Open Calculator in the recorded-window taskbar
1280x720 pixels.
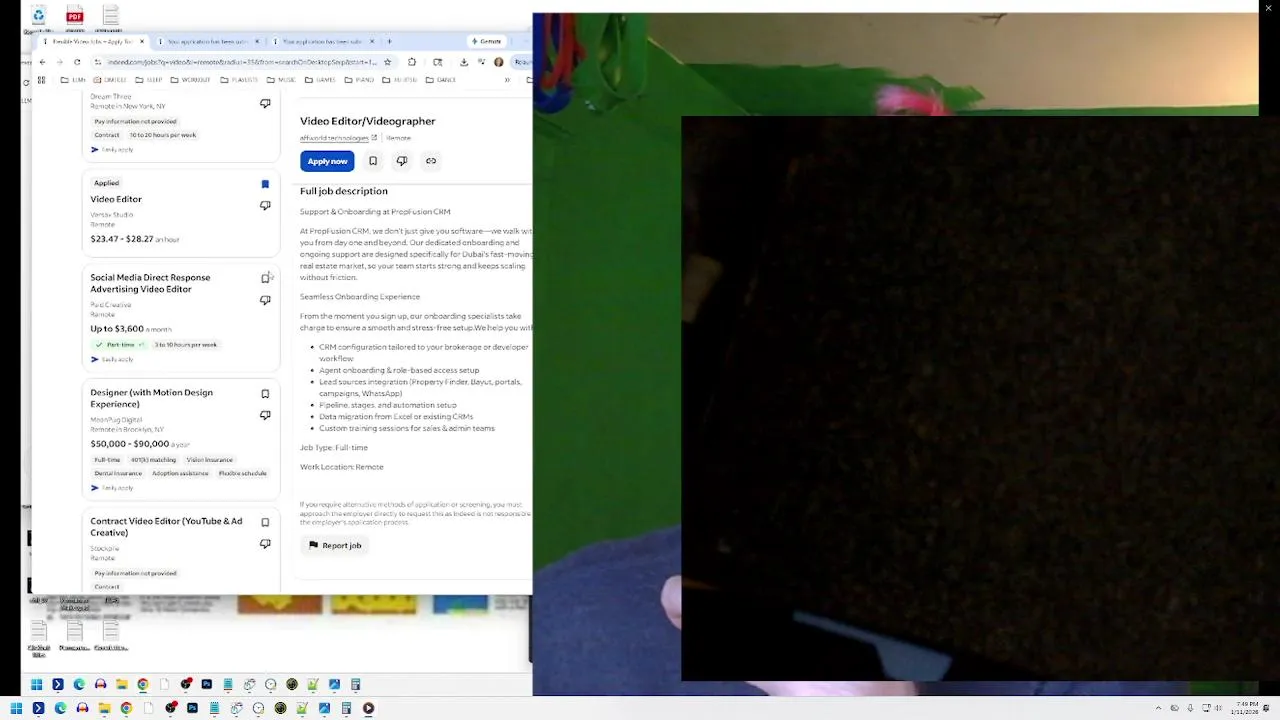(x=356, y=685)
